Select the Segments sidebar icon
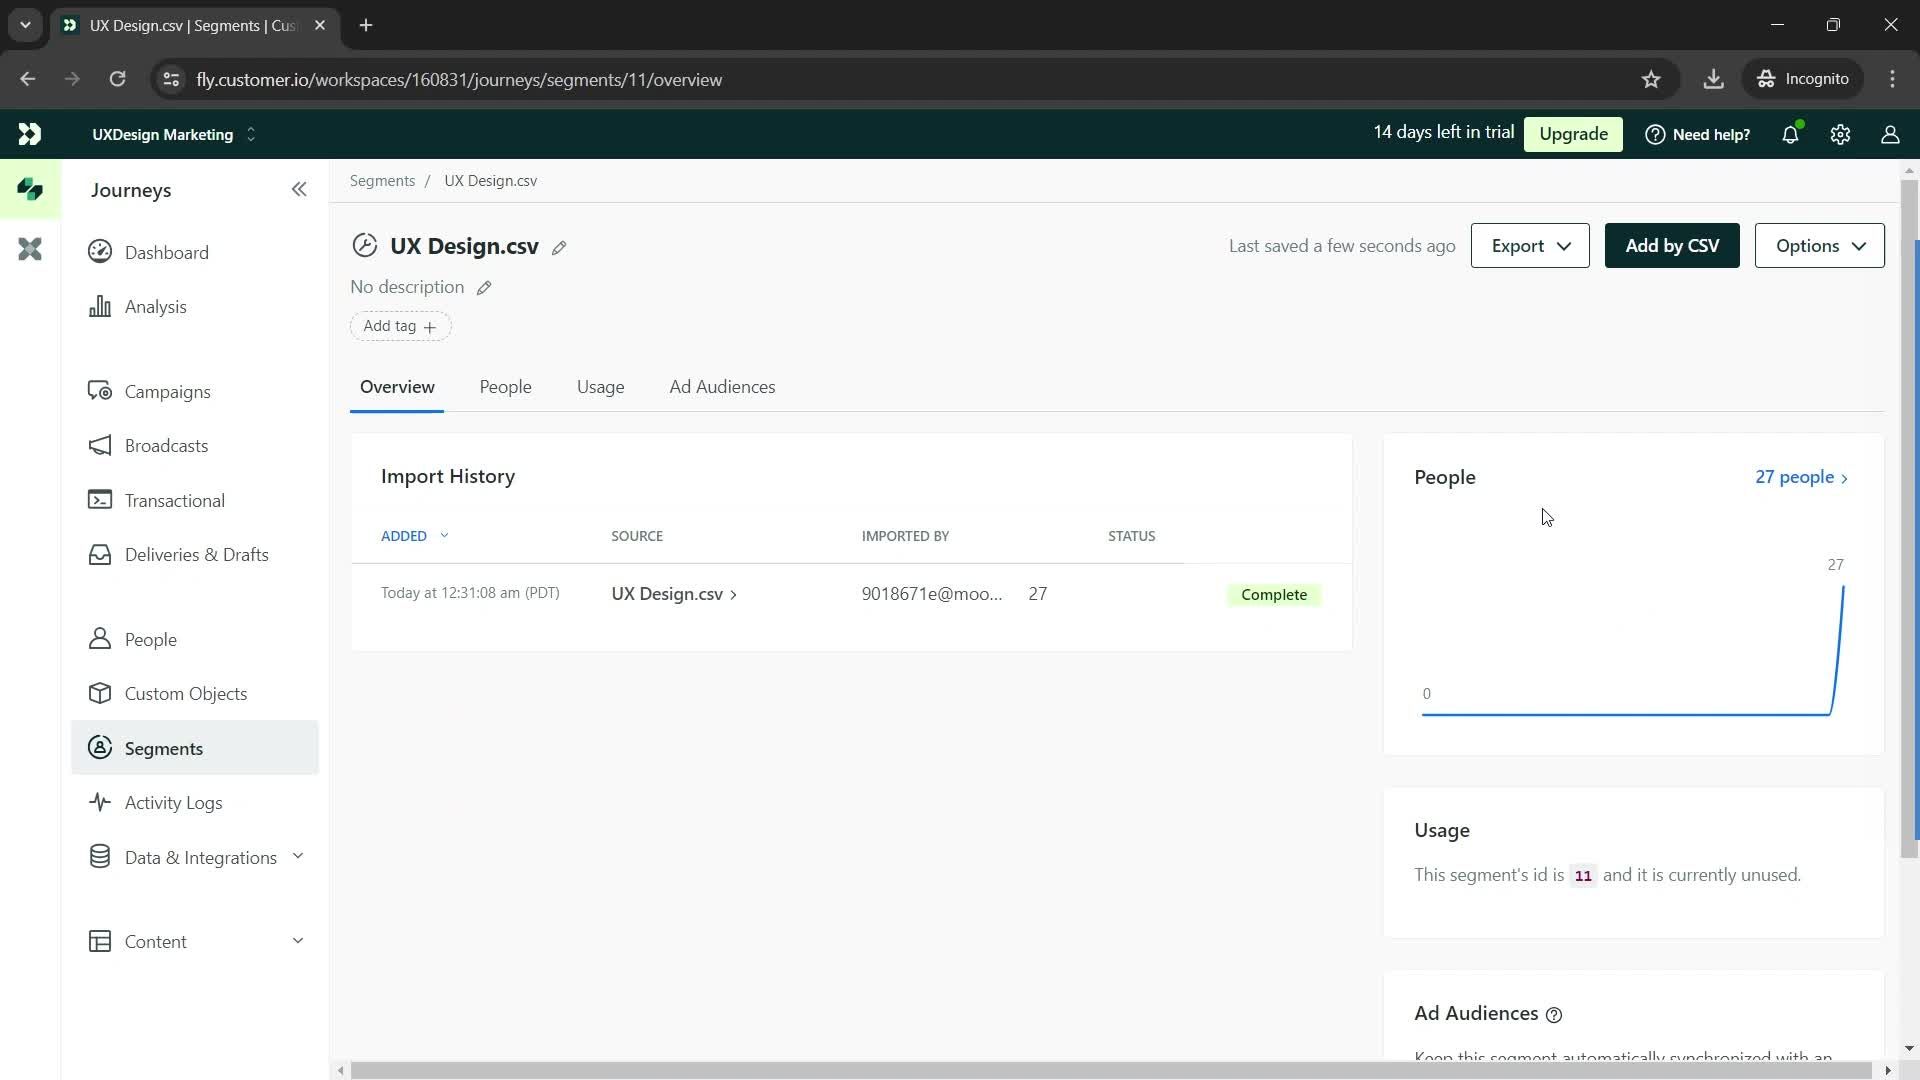Screen dimensions: 1920x1080 pyautogui.click(x=100, y=748)
